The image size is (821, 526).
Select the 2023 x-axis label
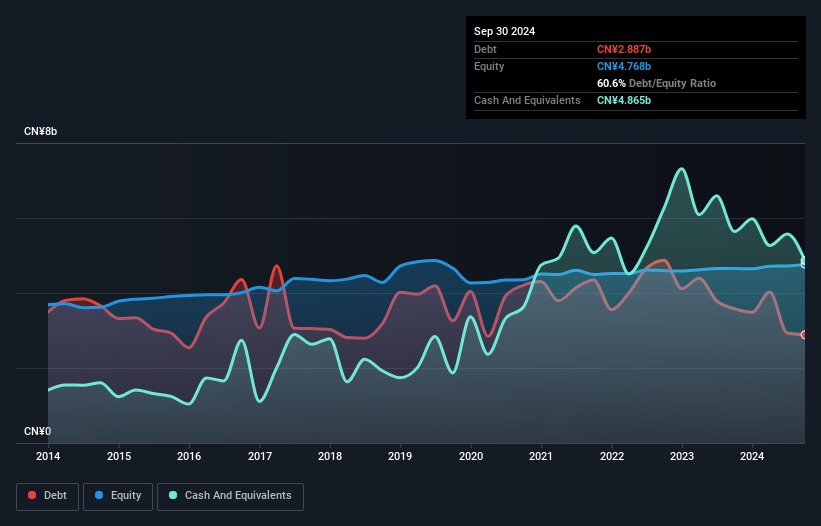tap(682, 456)
